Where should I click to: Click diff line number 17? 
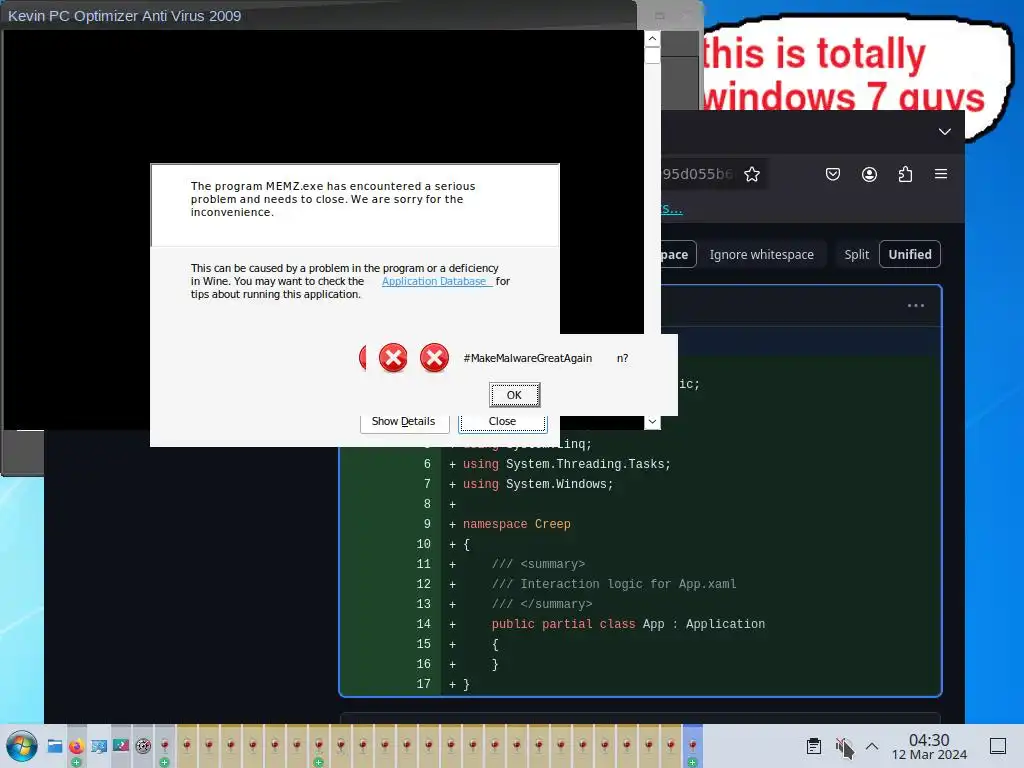coord(423,684)
